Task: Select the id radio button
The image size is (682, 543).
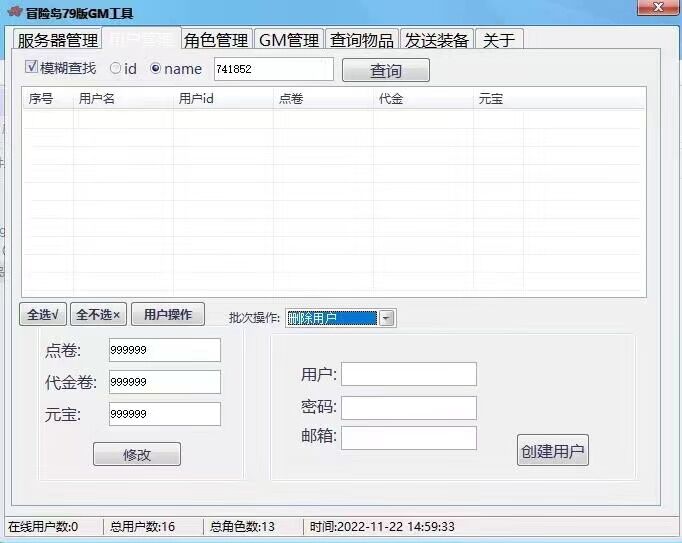Action: coord(116,69)
